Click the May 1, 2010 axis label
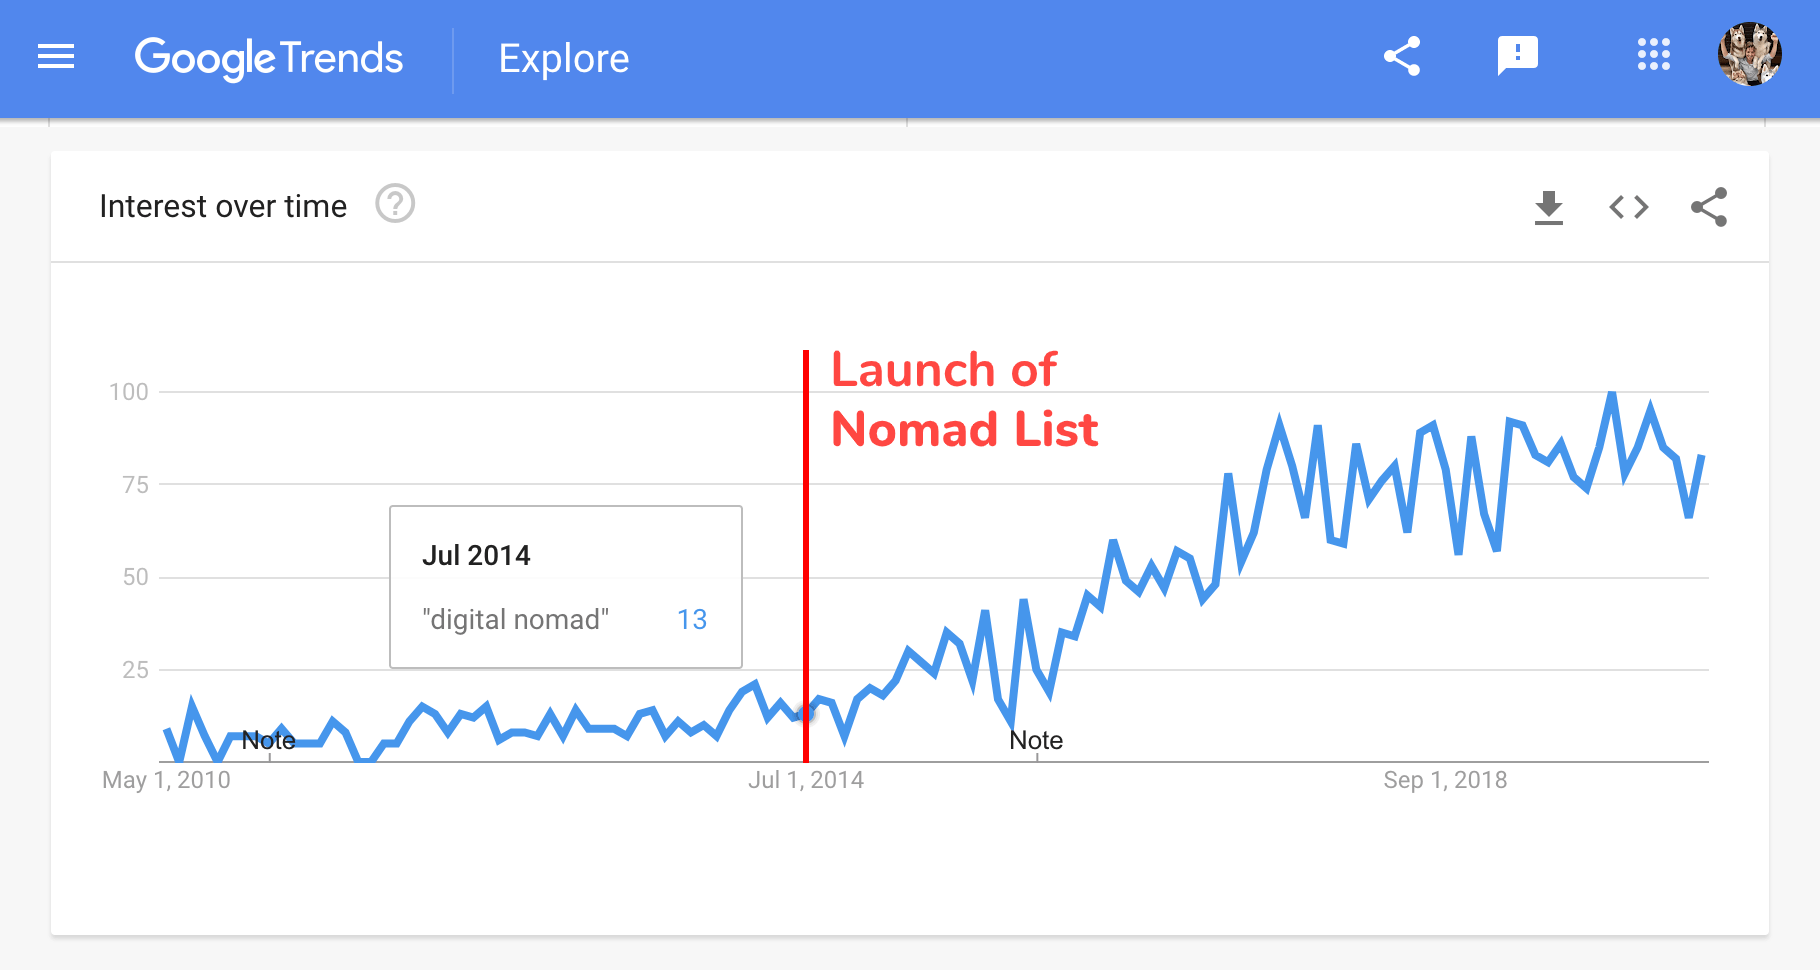Screen dimensions: 1820x970 pyautogui.click(x=166, y=780)
